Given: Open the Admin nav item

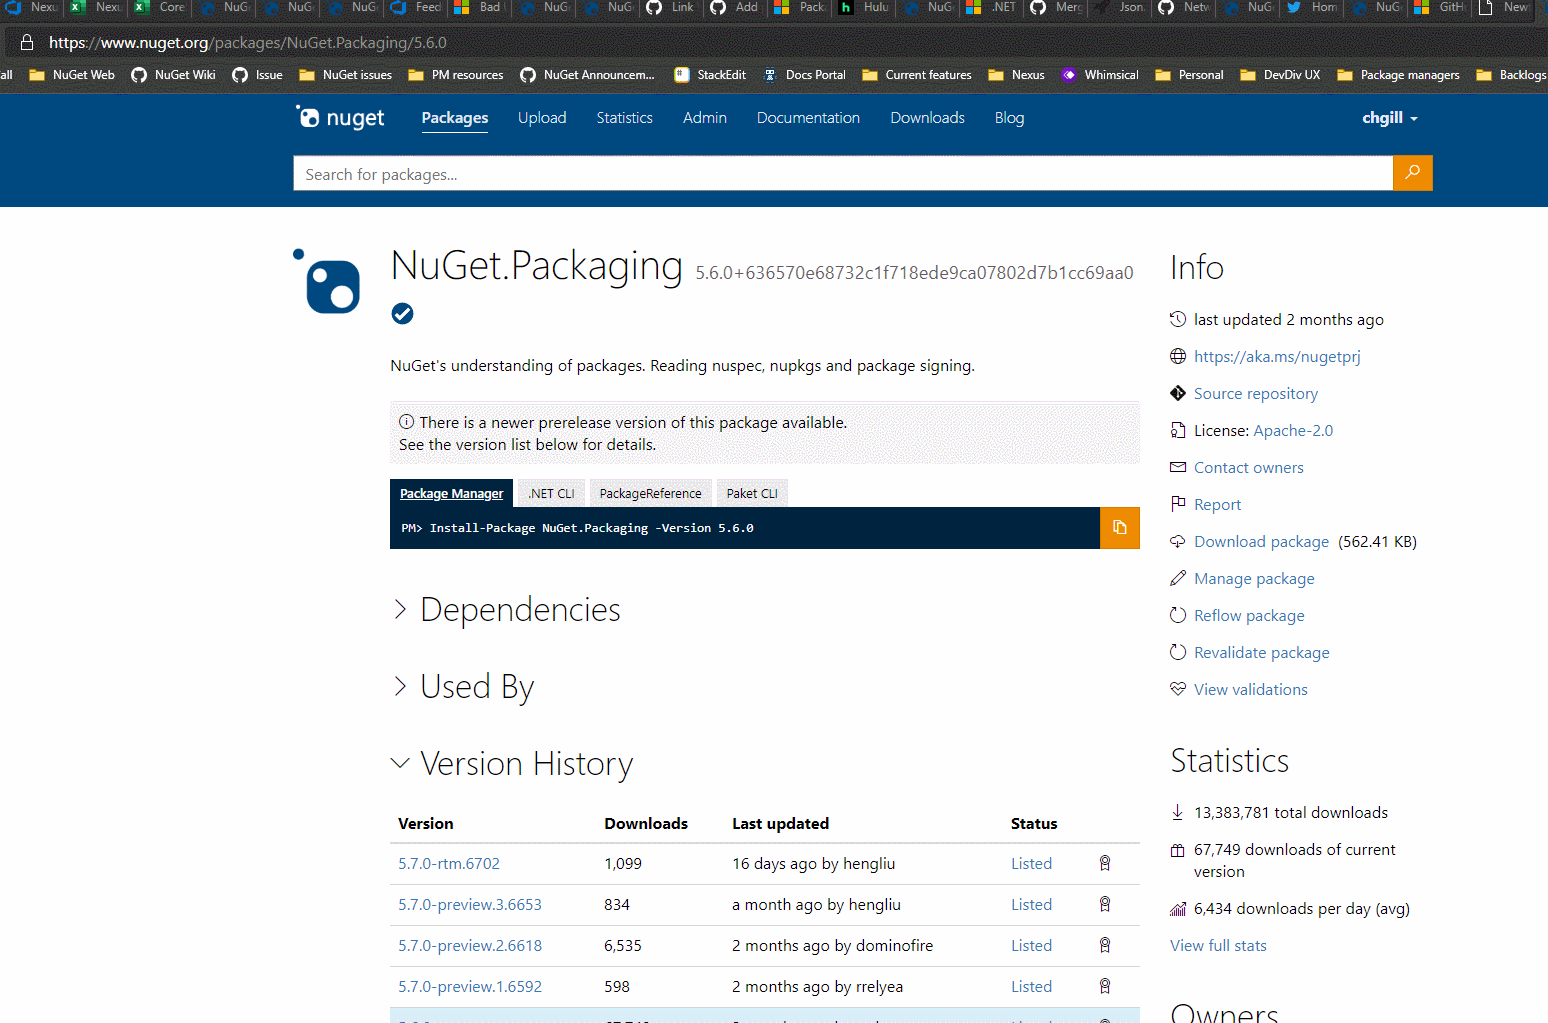Looking at the screenshot, I should (x=705, y=118).
